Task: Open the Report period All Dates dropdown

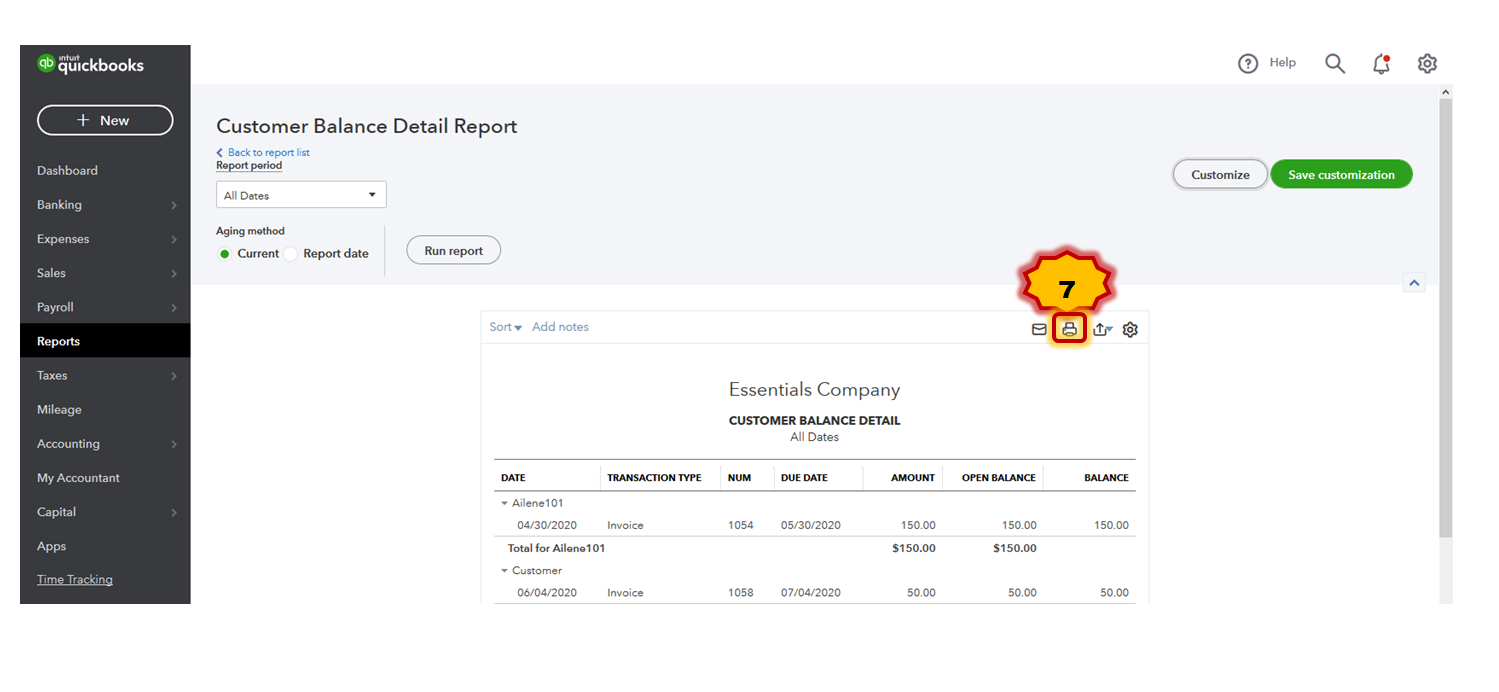Action: [301, 195]
